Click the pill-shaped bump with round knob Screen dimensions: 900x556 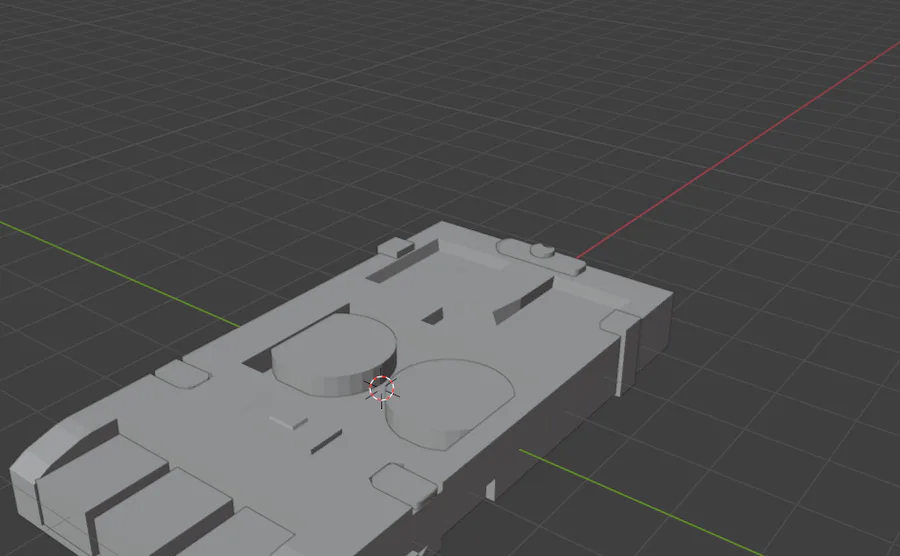[x=541, y=257]
